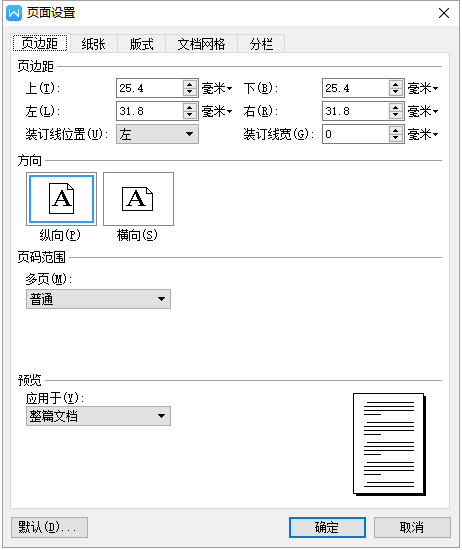Select the landscape orientation icon
Viewport: 462px width, 550px height.
pos(138,199)
